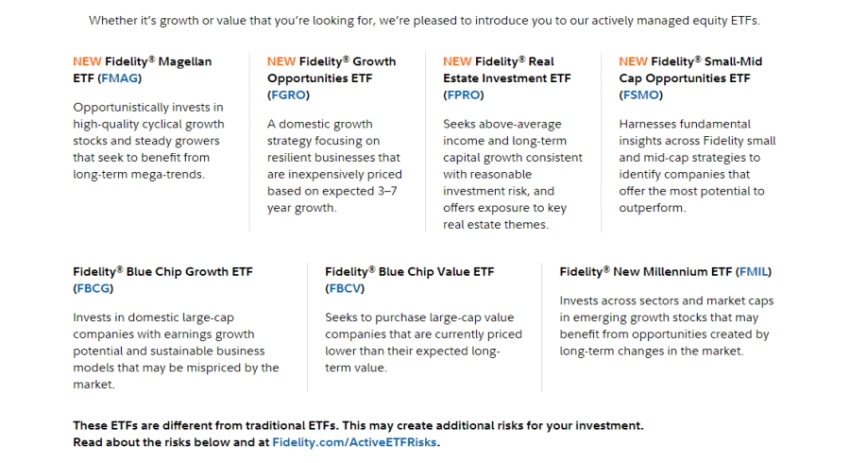The image size is (850, 463).
Task: Click the Fidelity Small-Mid Cap Opportunities heading
Action: coord(690,78)
